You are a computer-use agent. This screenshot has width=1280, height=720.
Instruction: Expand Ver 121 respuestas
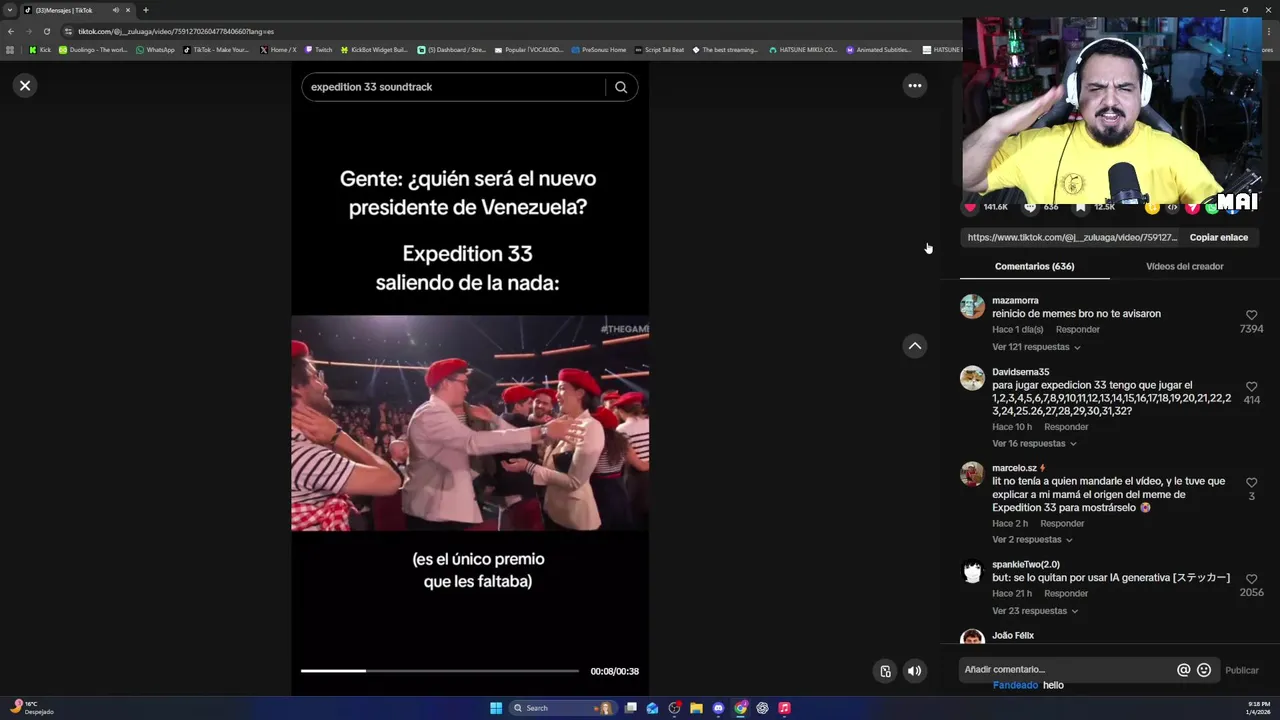coord(1036,347)
